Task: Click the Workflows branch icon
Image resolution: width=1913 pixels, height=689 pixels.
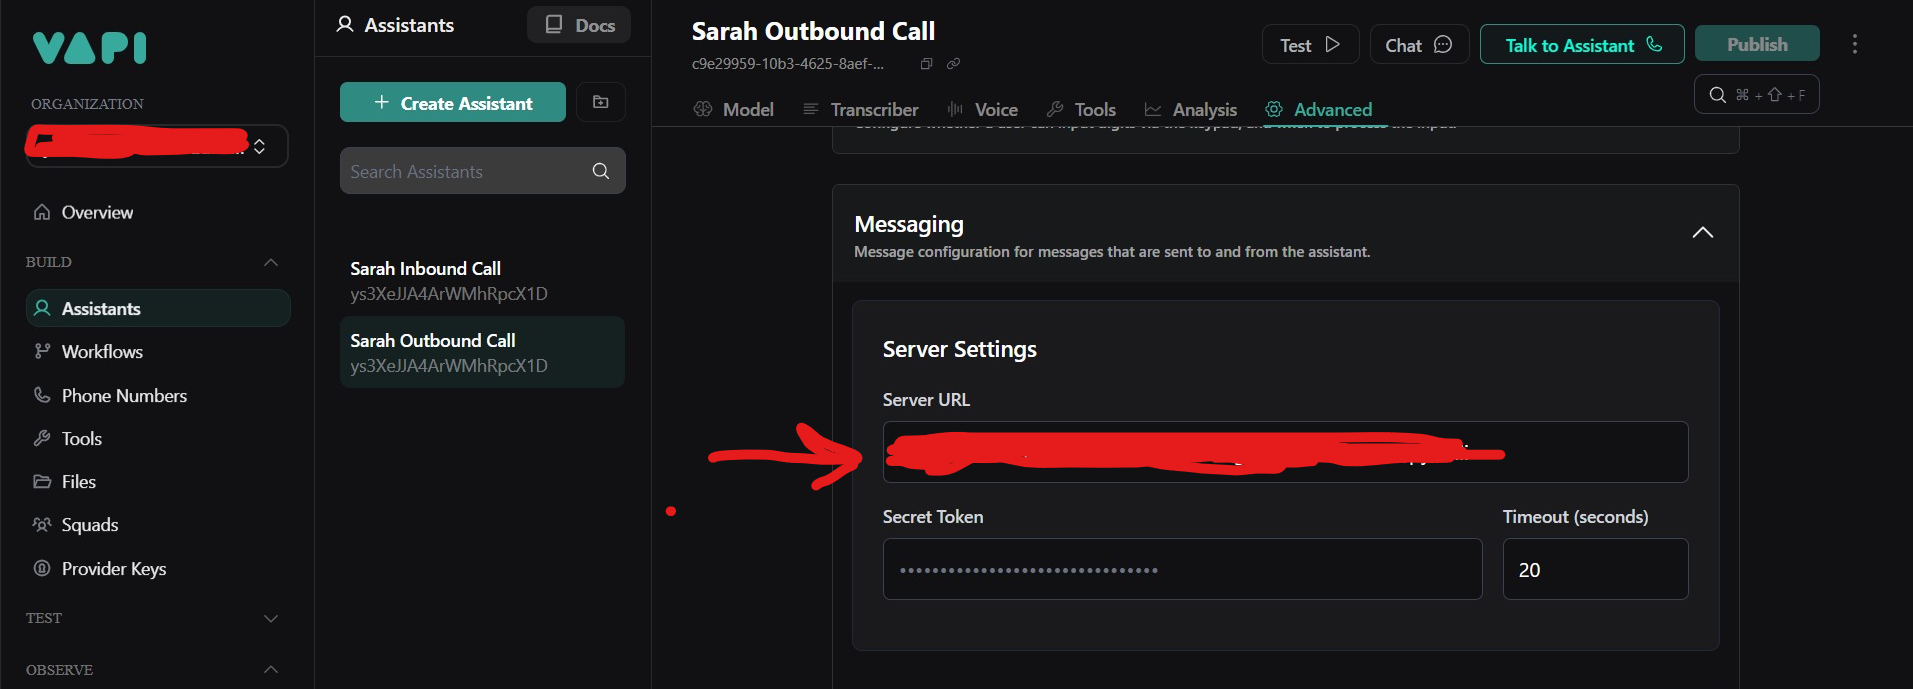Action: coord(42,351)
